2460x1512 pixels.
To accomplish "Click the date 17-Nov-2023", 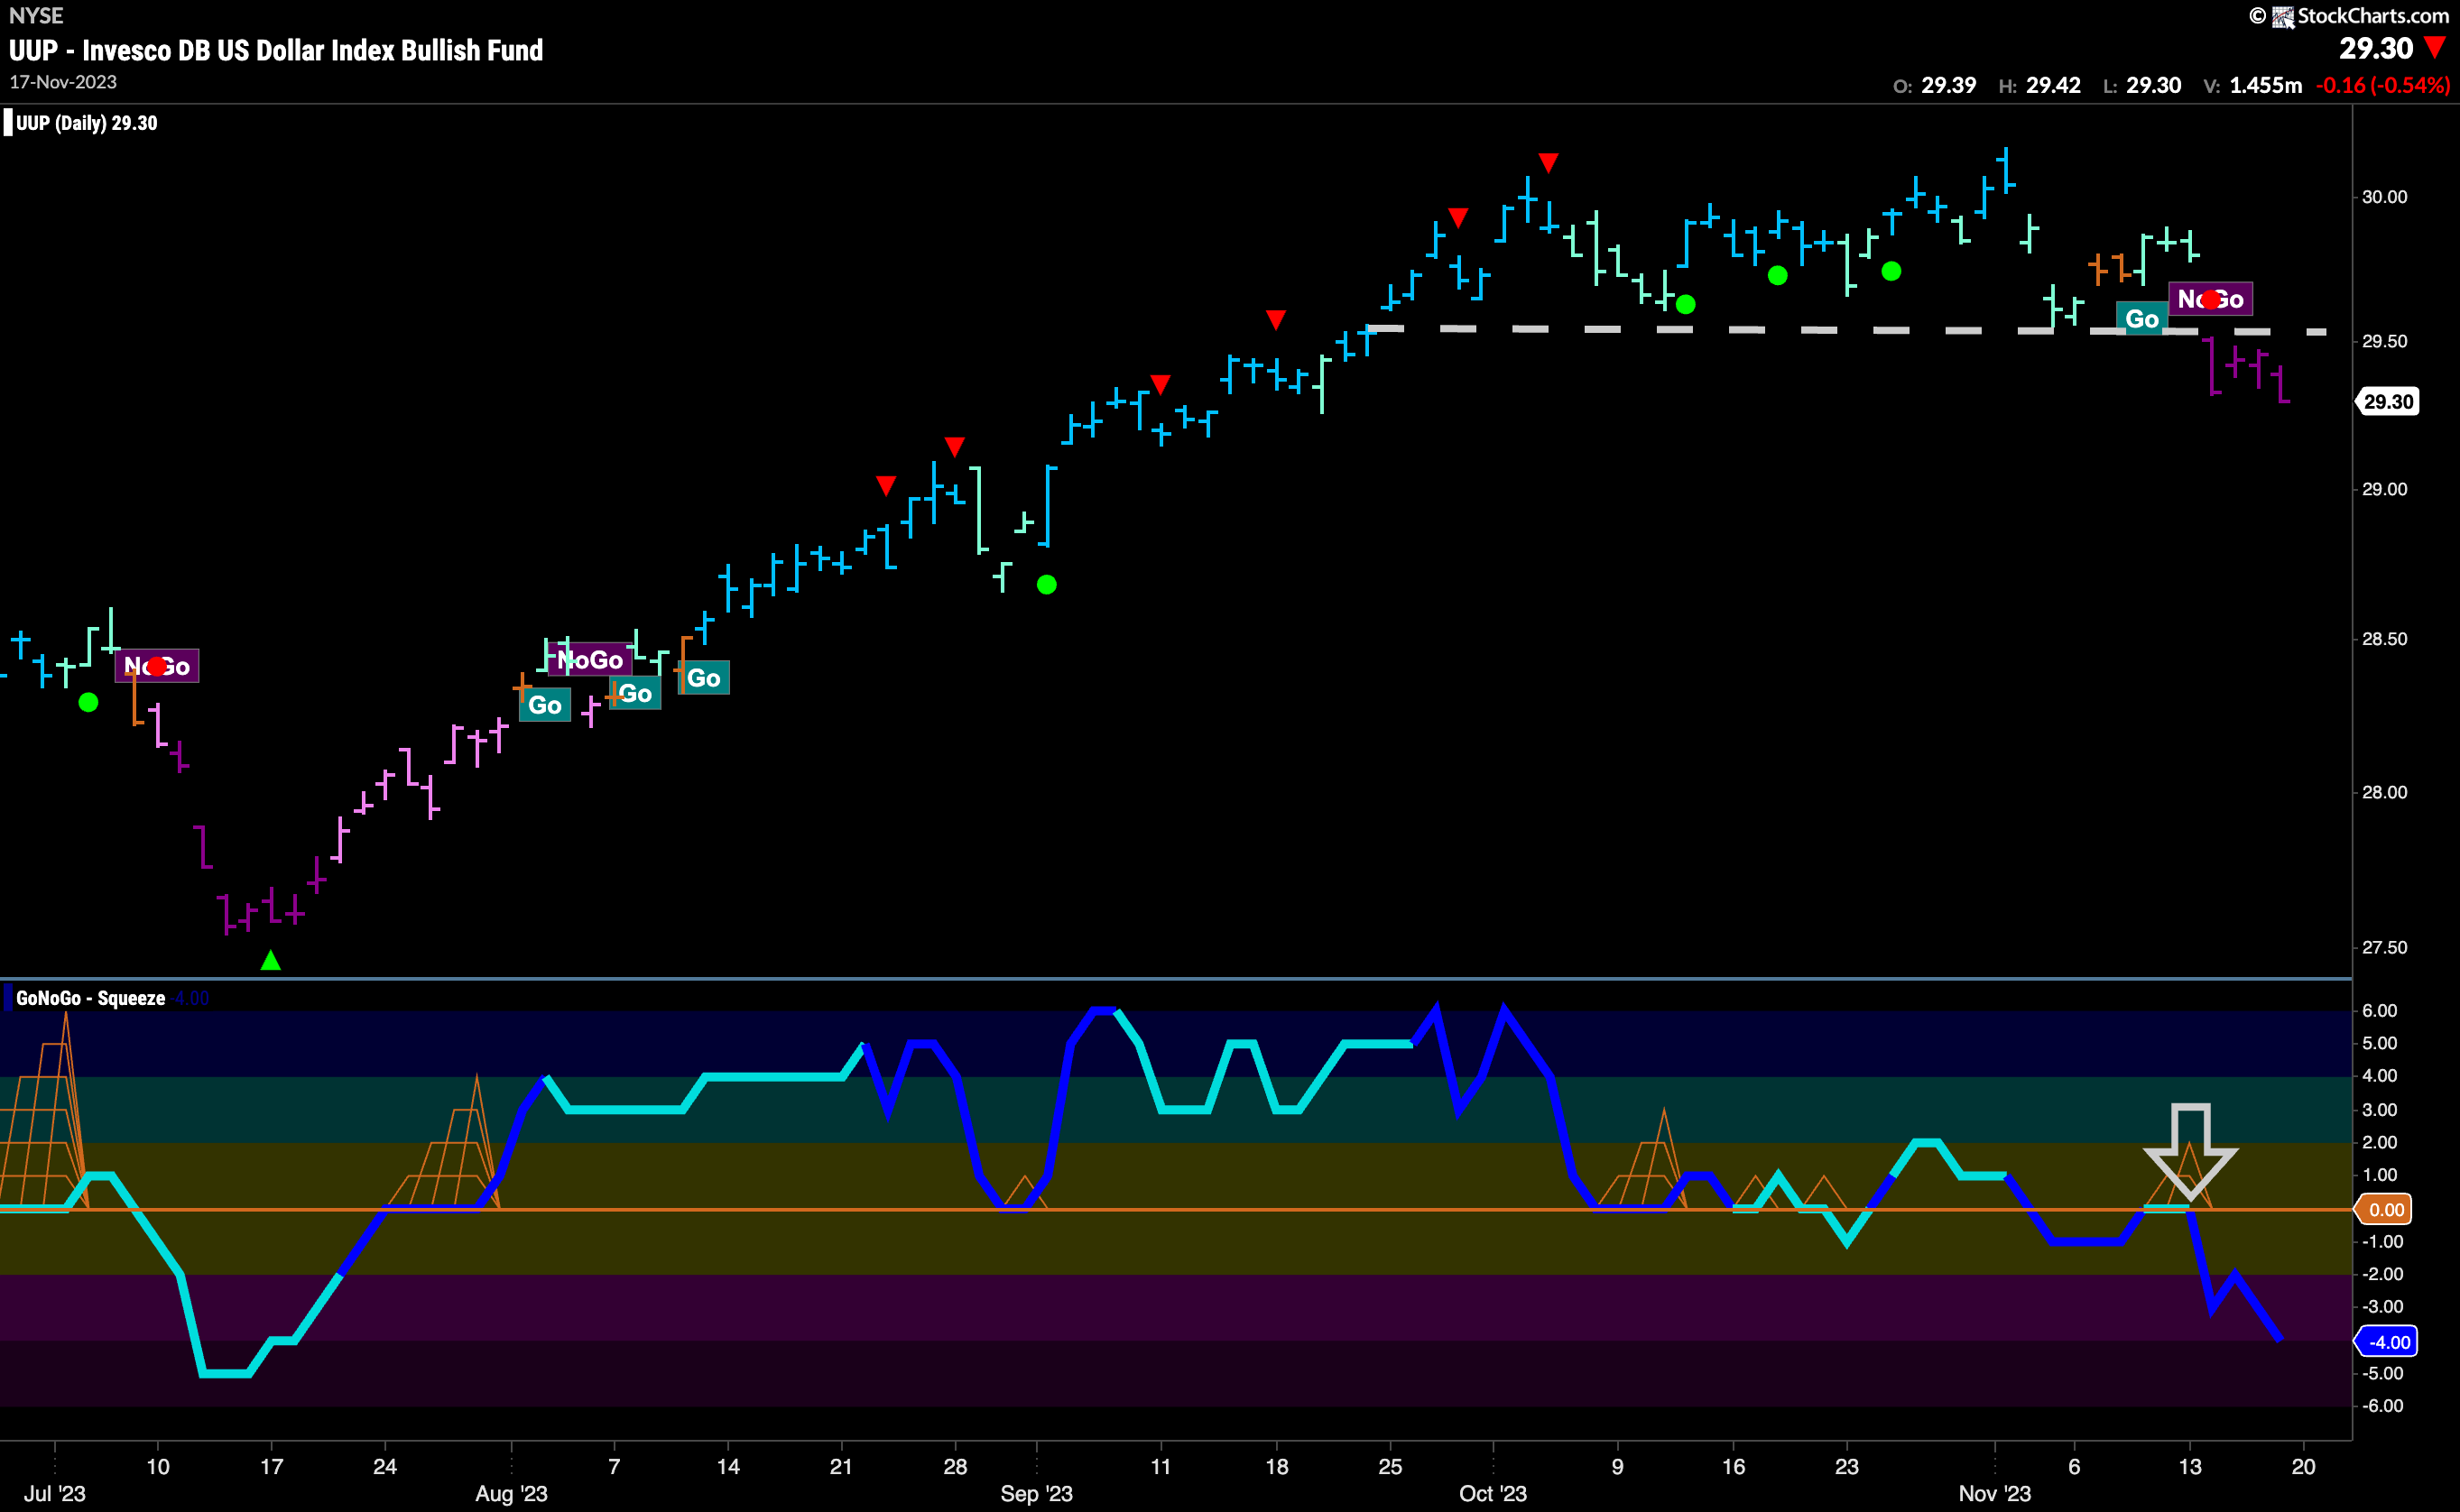I will 63,82.
